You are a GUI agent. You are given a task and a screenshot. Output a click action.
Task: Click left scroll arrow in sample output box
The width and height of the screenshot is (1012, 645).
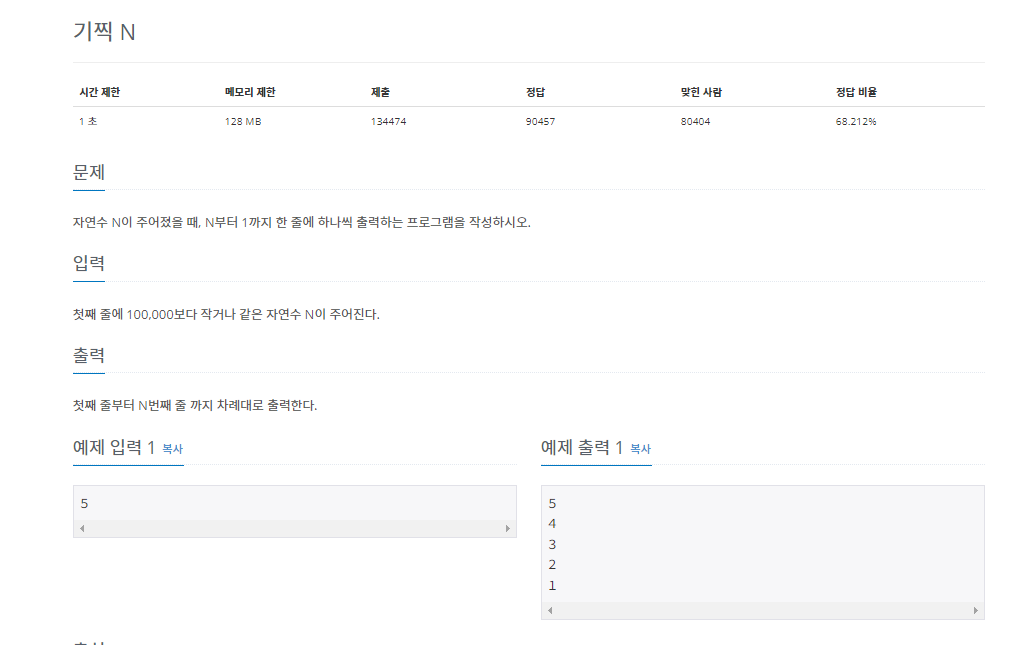(550, 610)
